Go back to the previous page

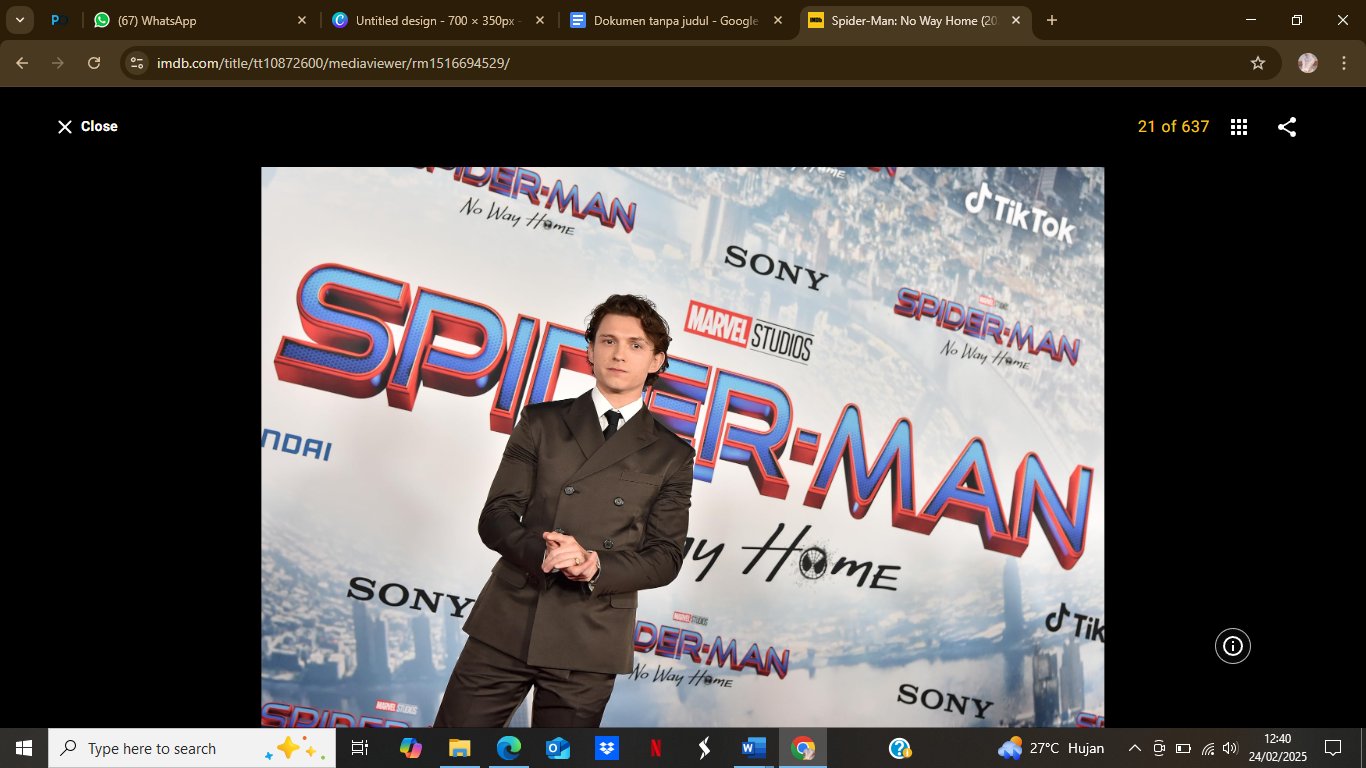tap(22, 63)
